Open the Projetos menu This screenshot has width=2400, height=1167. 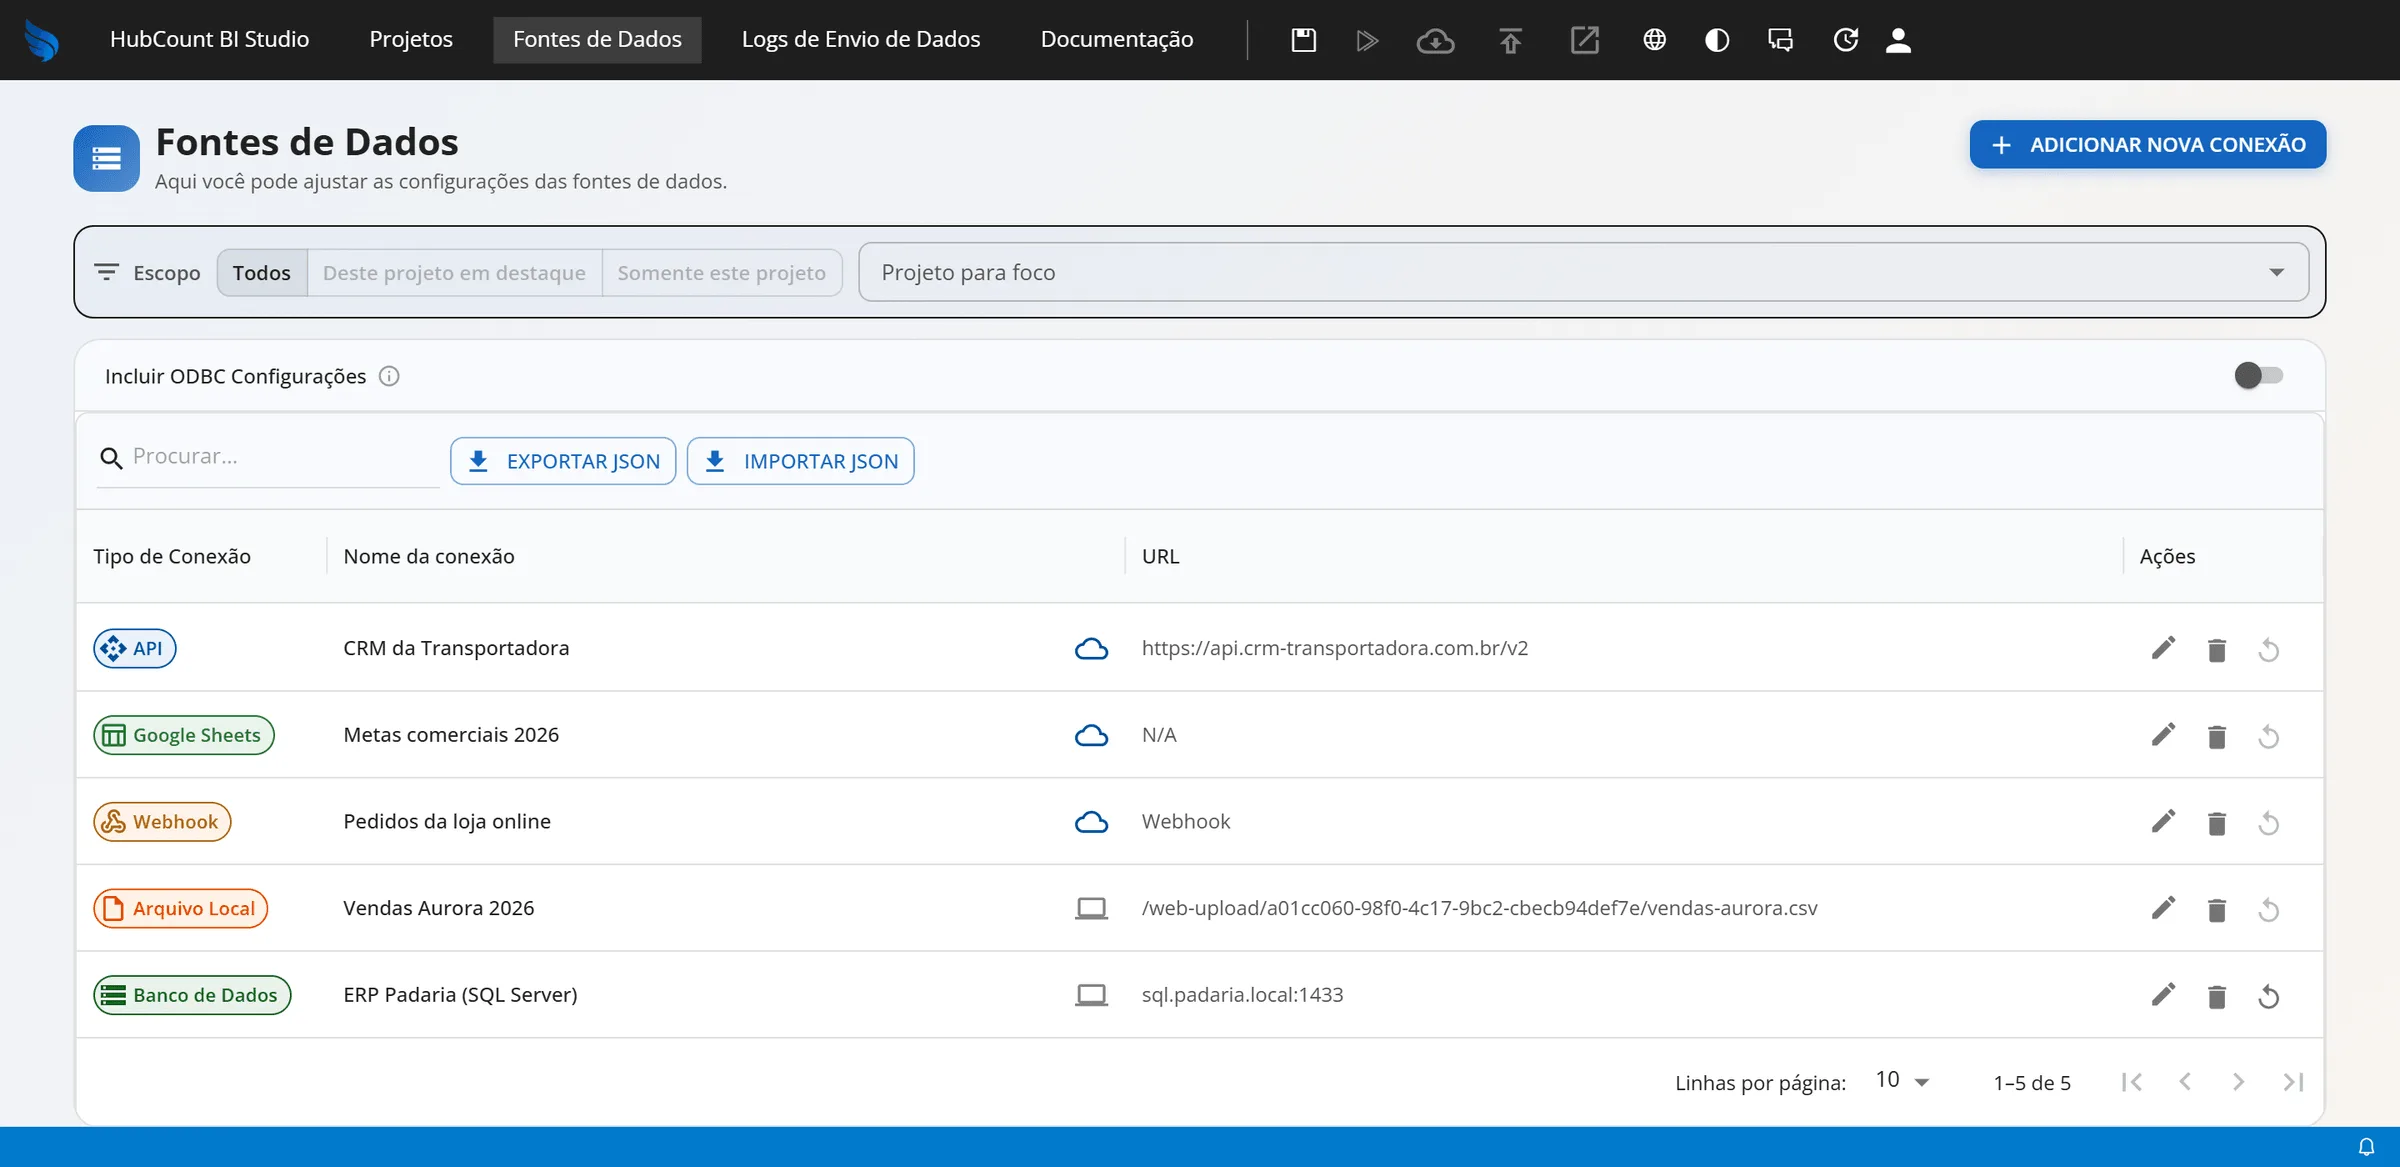pos(411,39)
